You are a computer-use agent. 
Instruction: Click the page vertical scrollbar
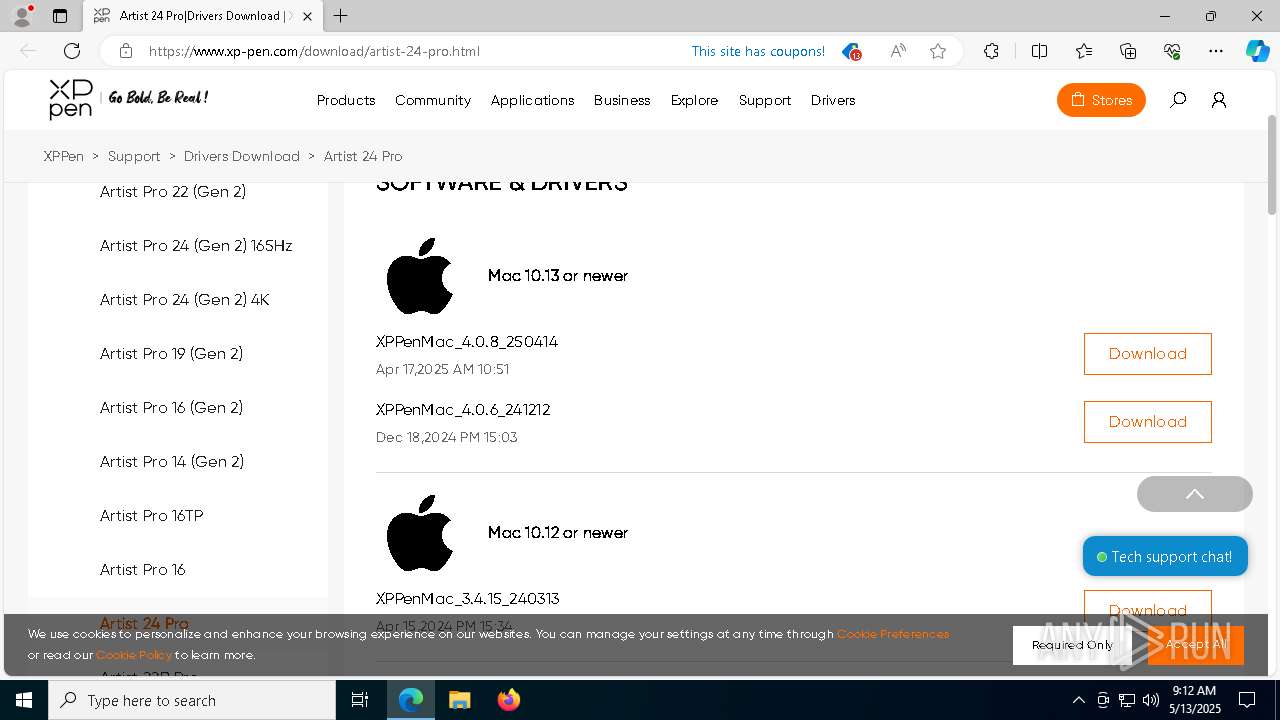[1272, 165]
